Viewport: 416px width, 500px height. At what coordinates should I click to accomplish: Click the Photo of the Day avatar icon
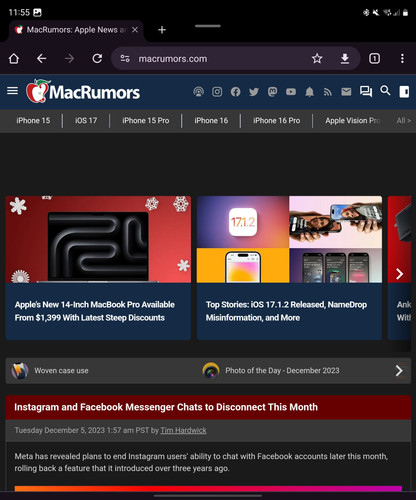(211, 371)
